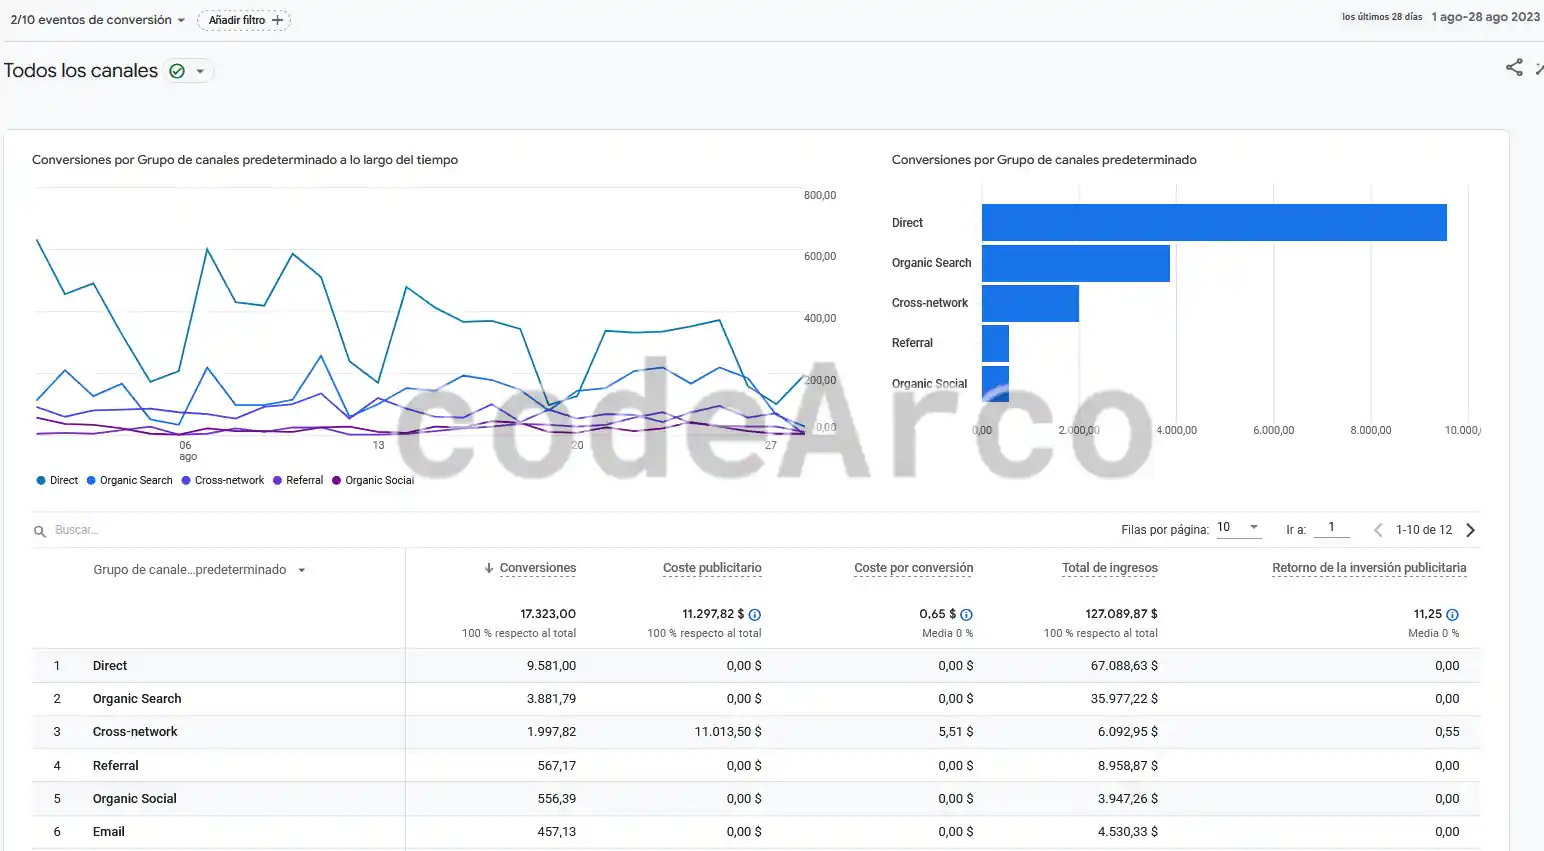Open info icon beside 11,25 total

click(1452, 615)
